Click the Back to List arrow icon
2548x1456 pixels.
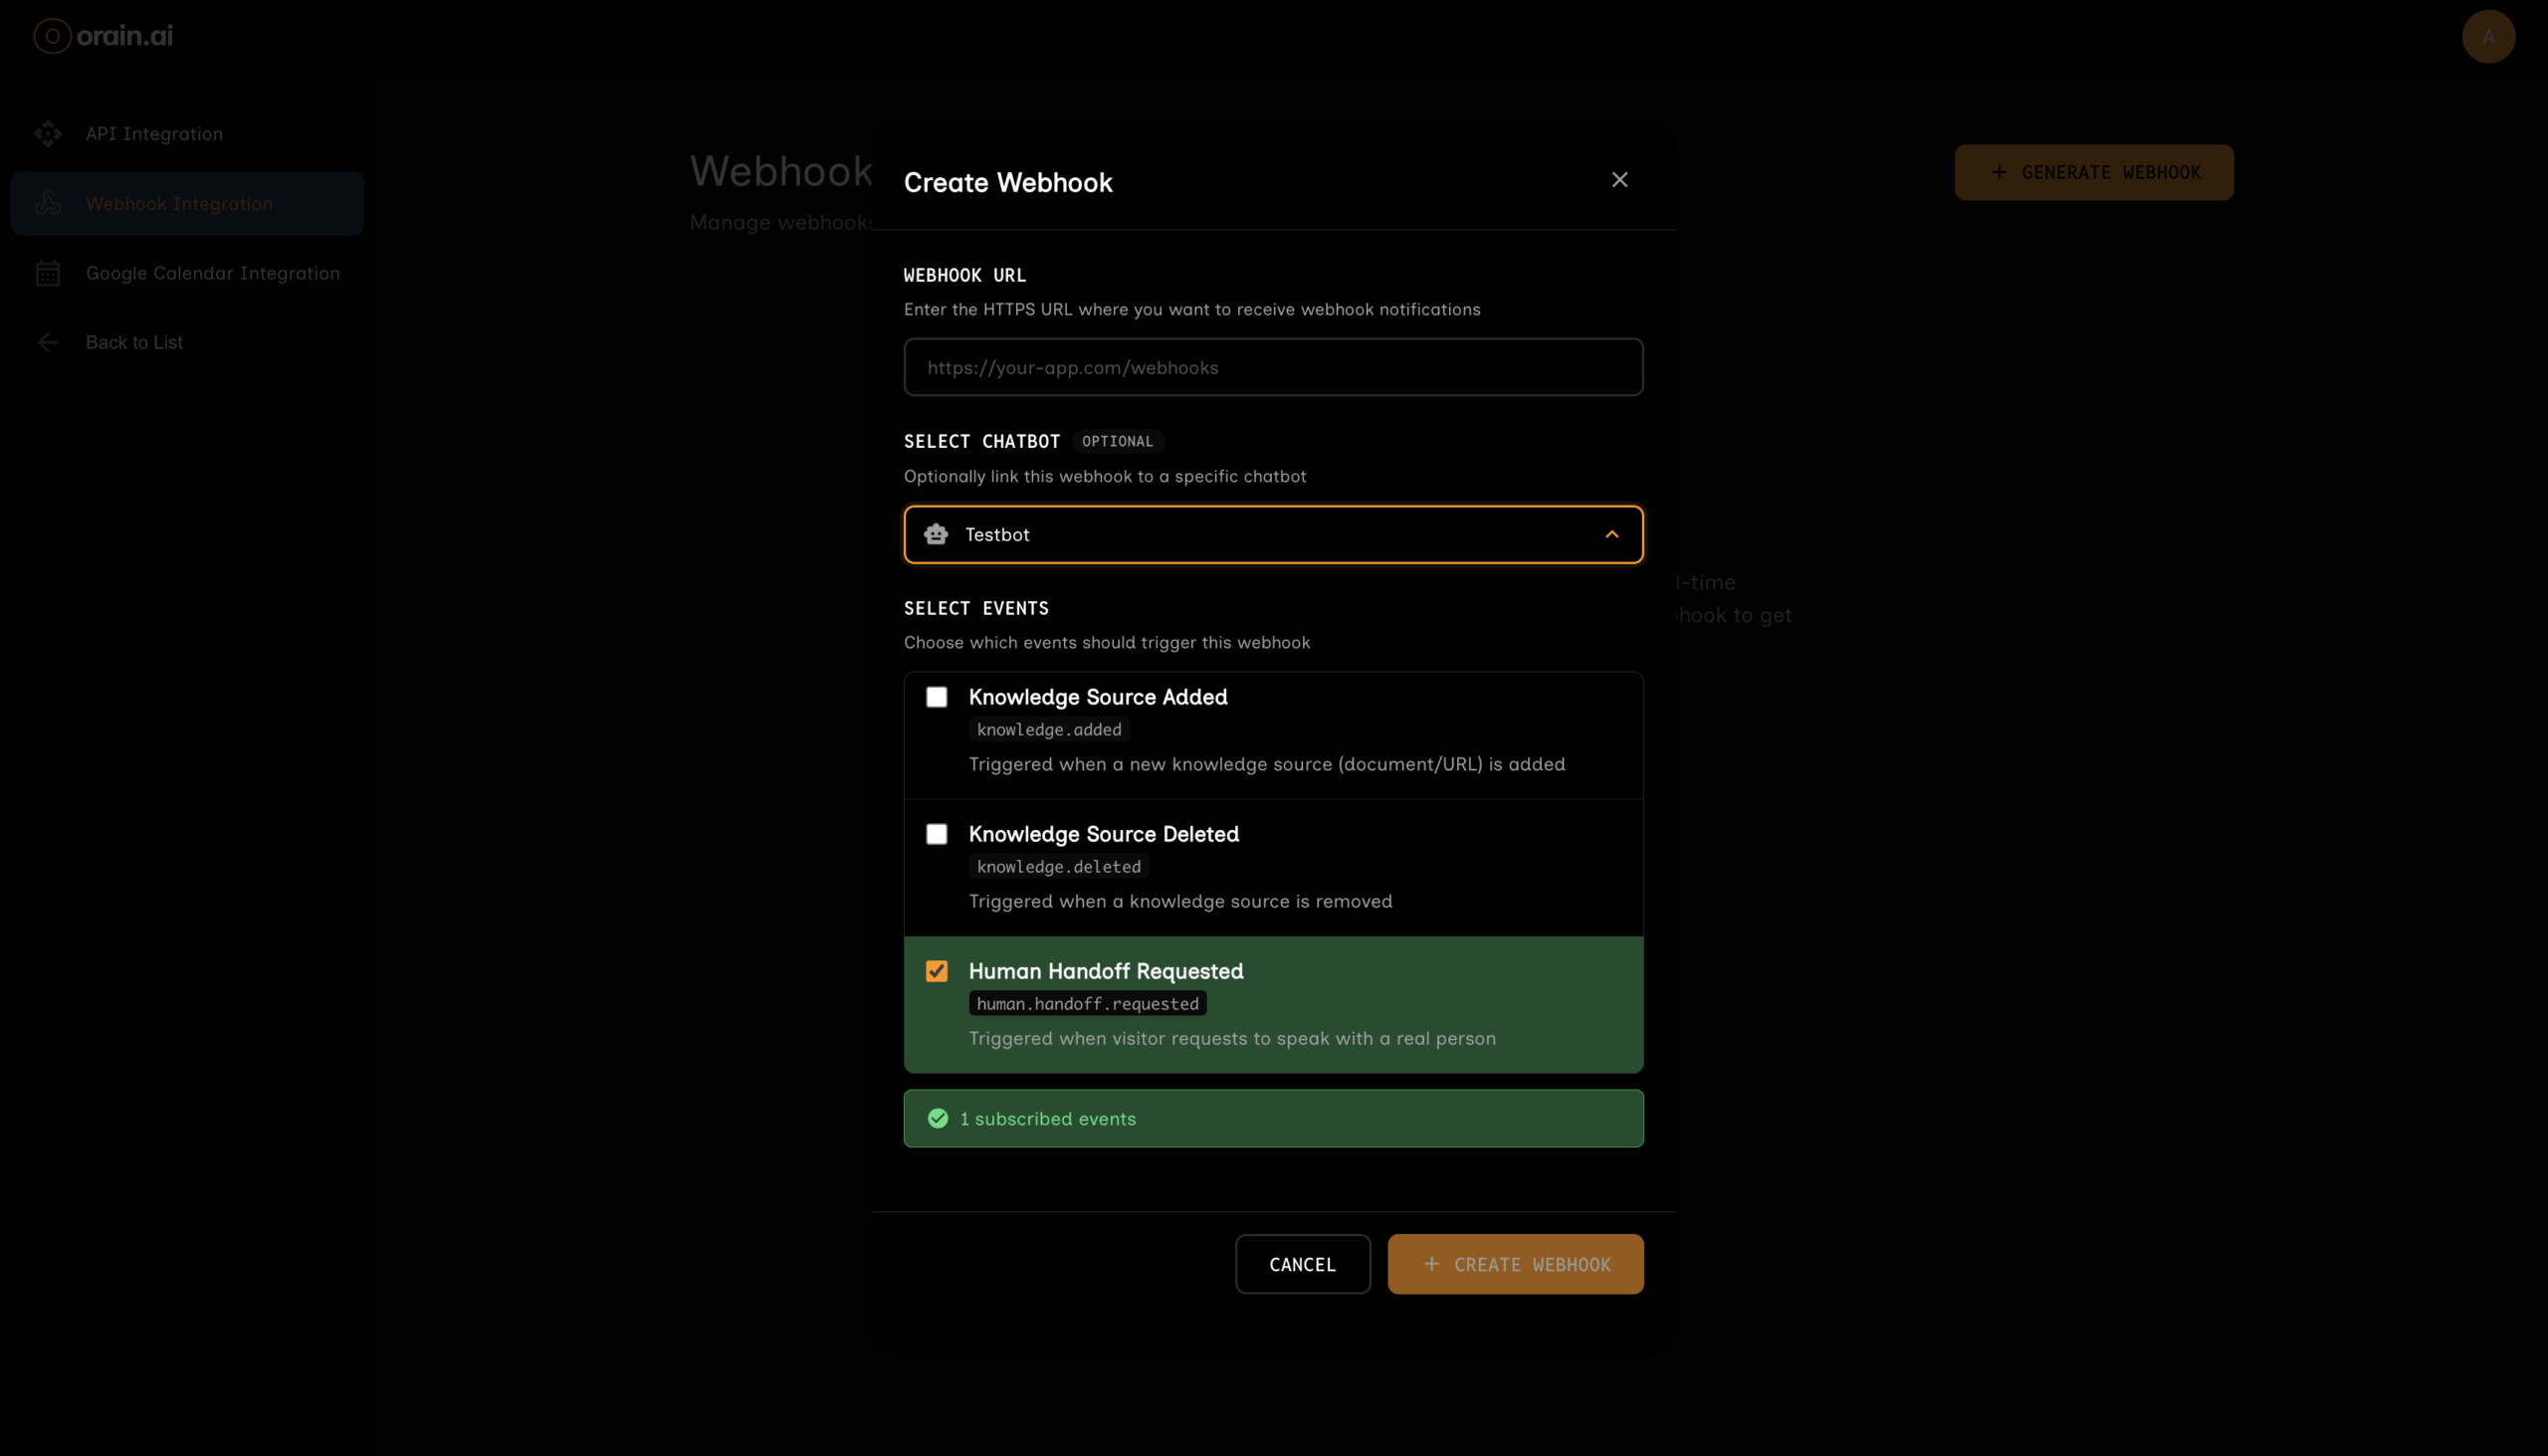(48, 342)
